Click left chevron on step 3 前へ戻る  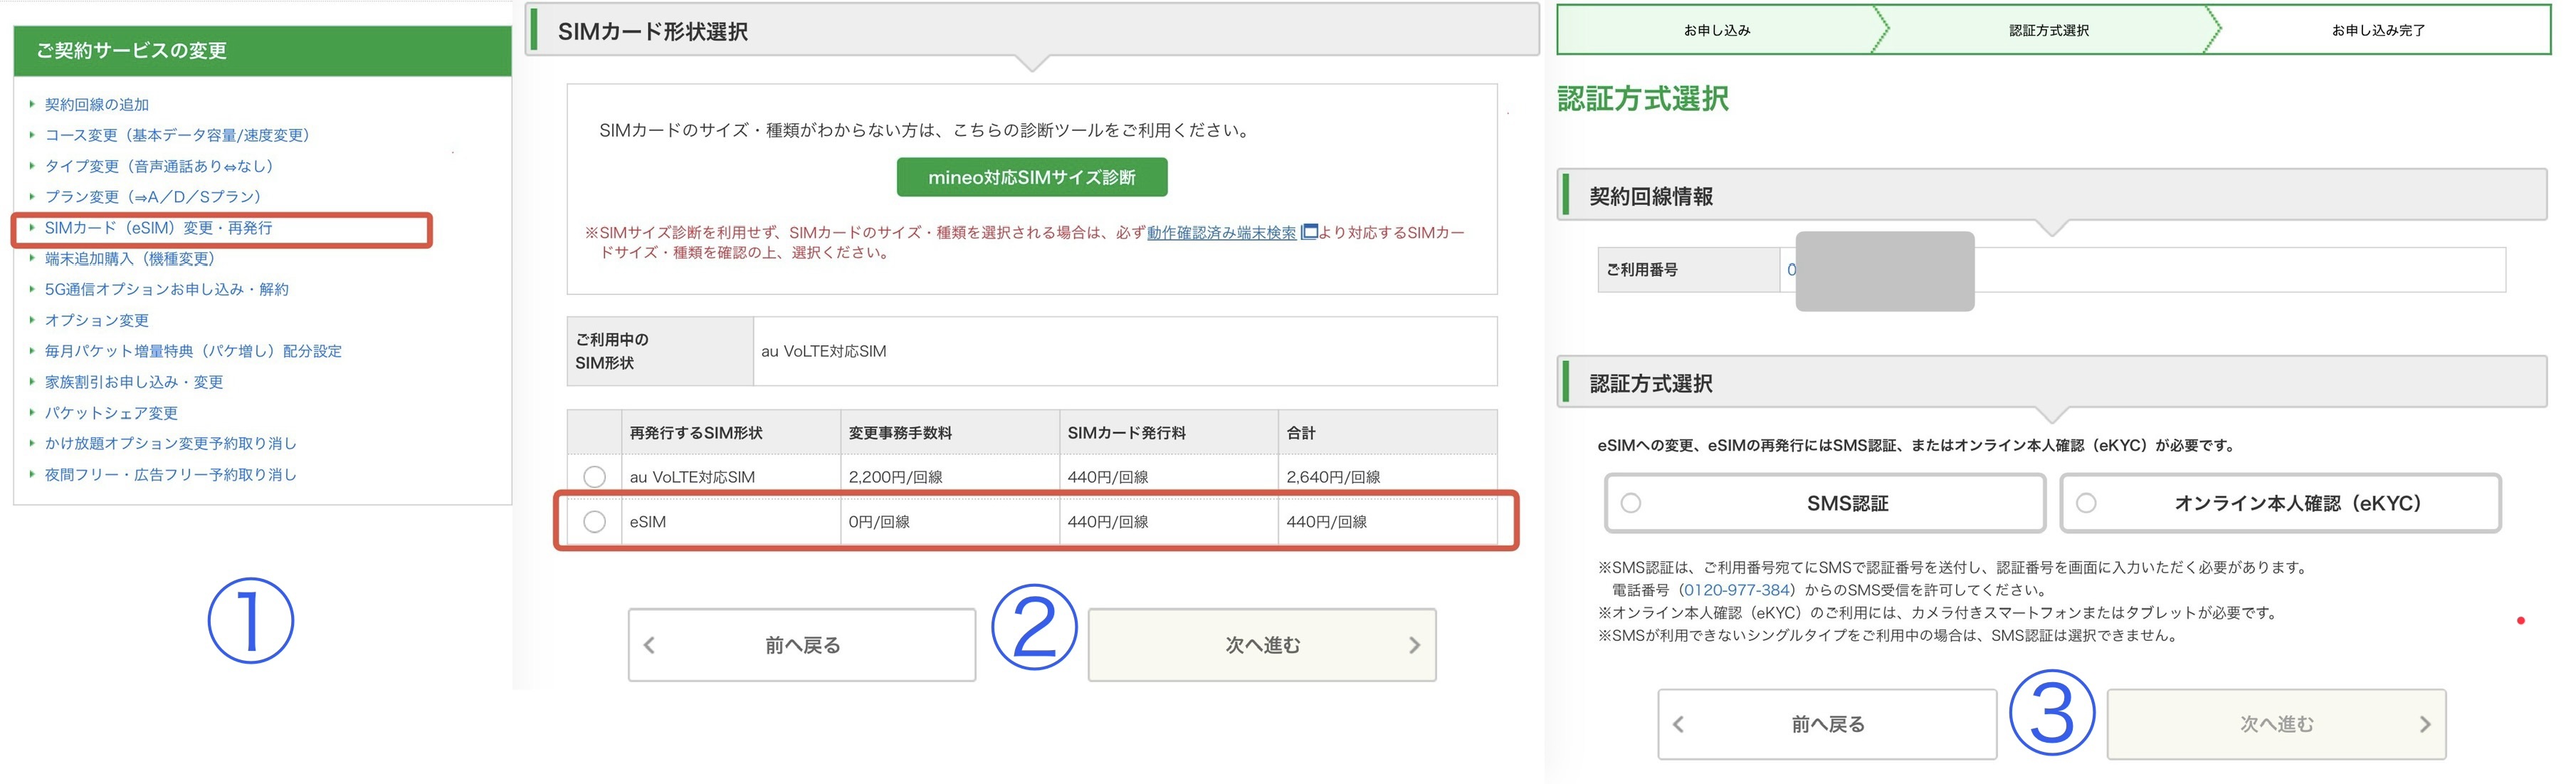pyautogui.click(x=1678, y=724)
